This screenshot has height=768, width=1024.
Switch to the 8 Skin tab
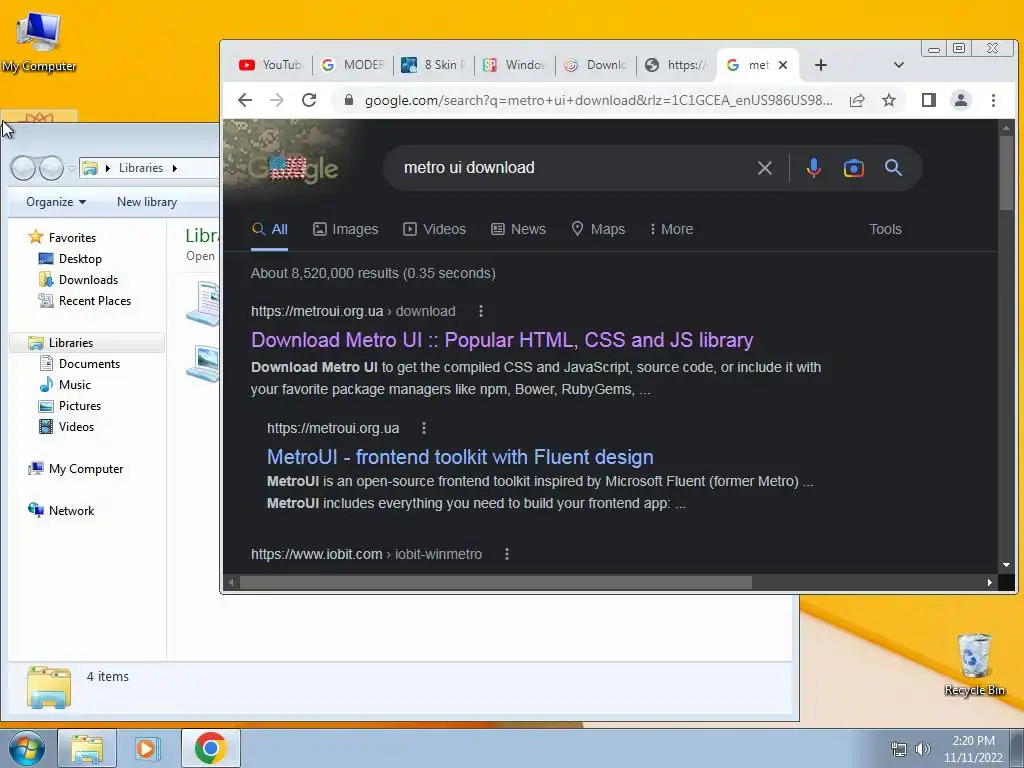click(434, 65)
